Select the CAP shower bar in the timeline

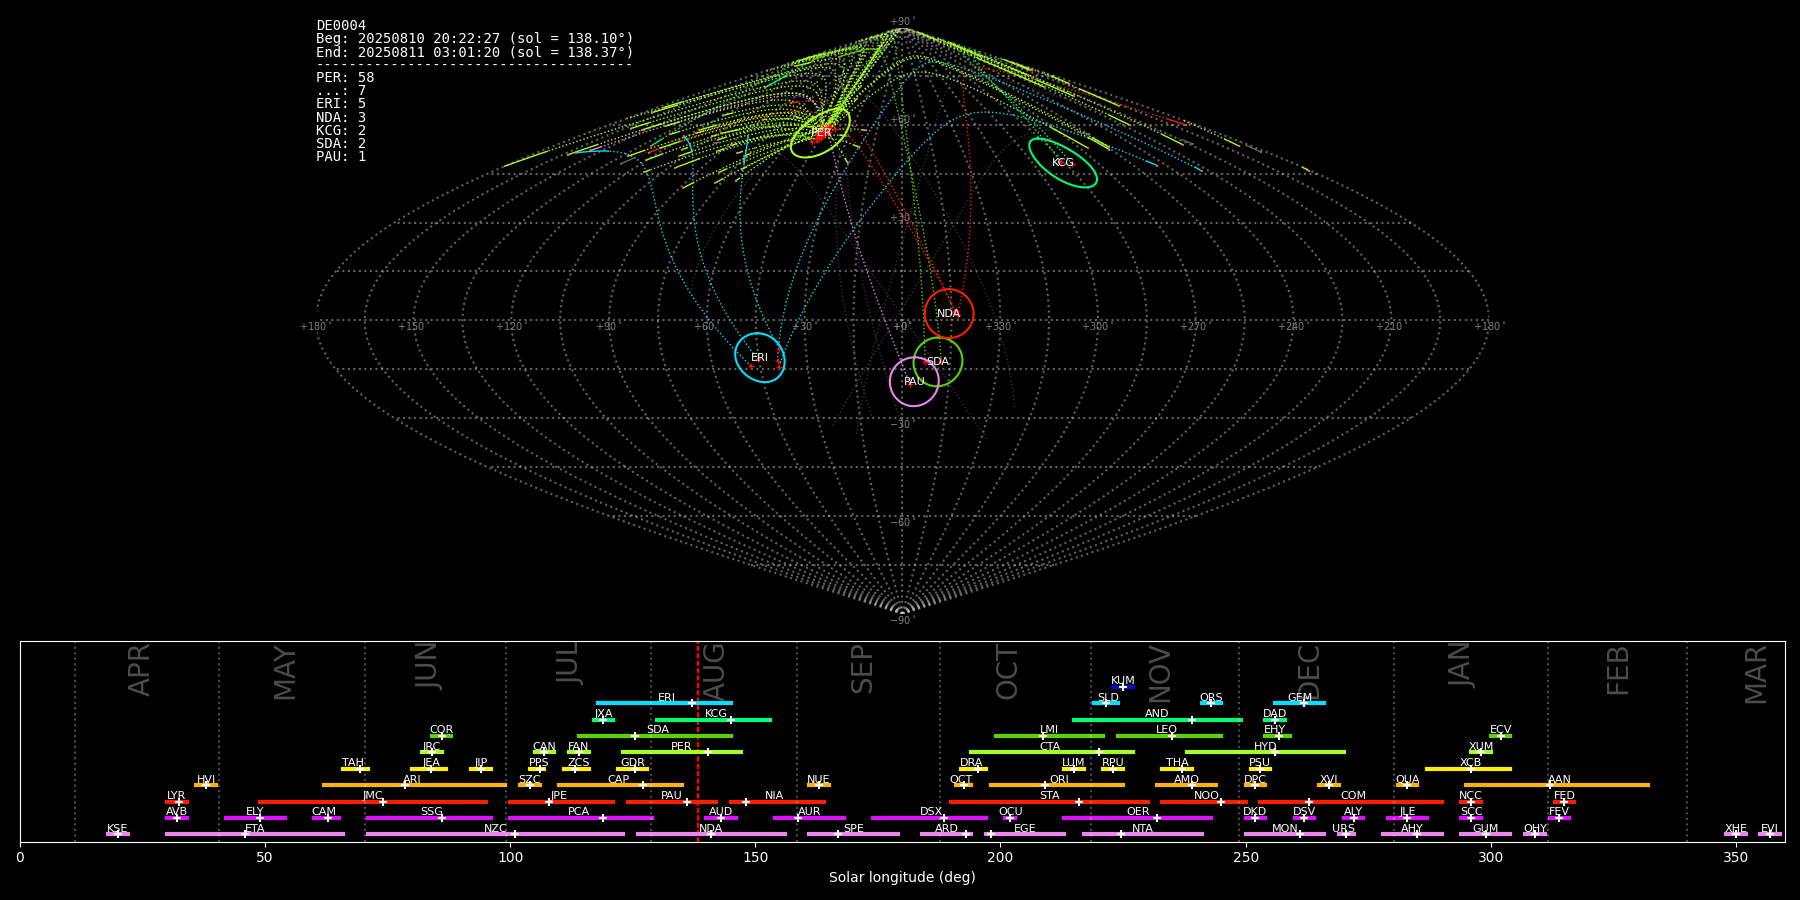click(620, 785)
